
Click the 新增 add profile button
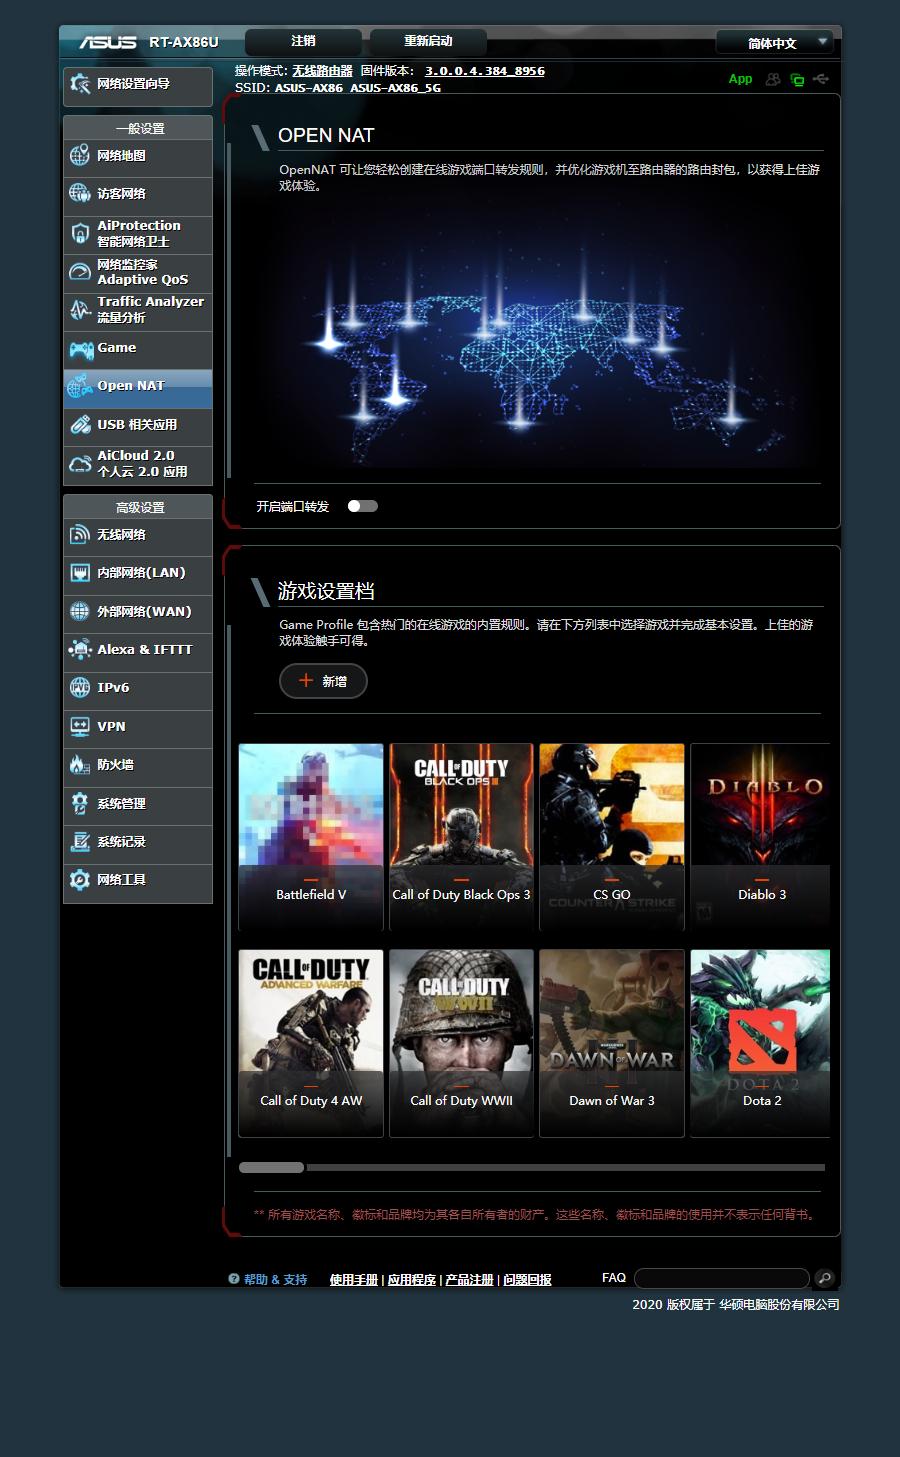click(322, 681)
